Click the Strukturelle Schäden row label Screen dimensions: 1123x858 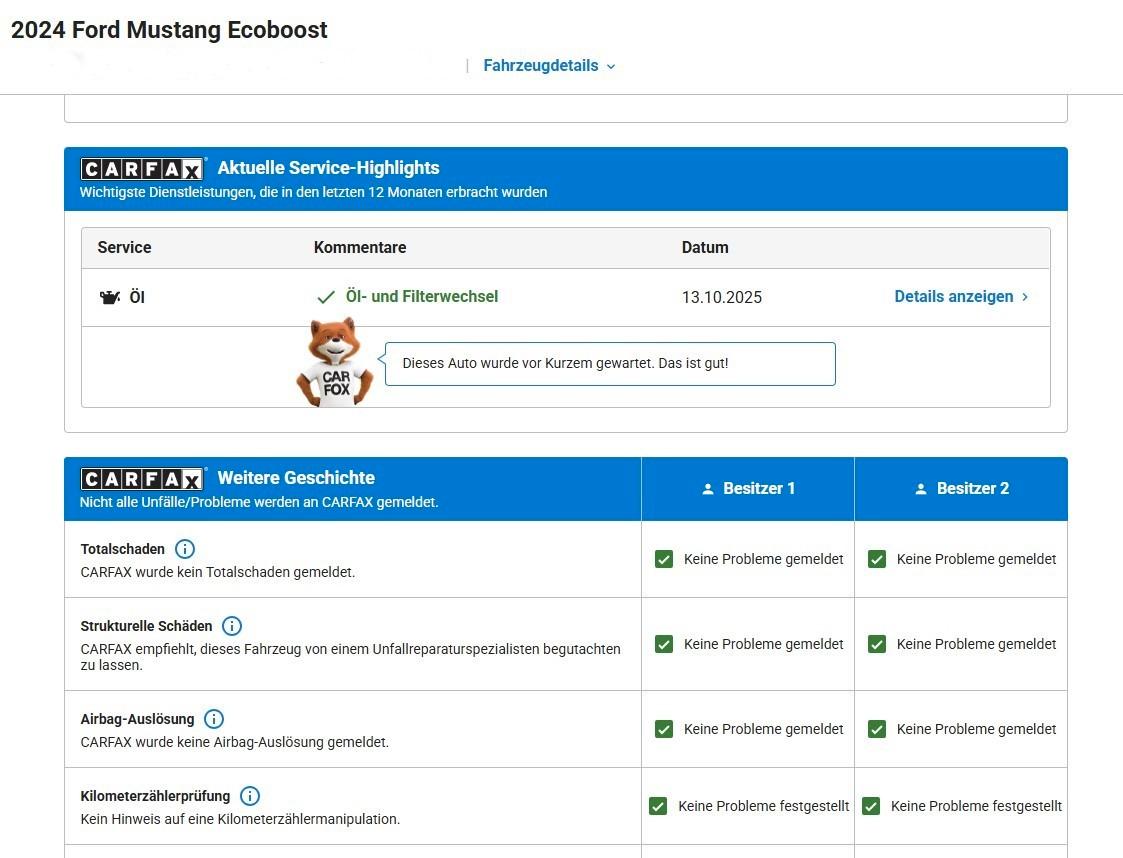click(146, 626)
